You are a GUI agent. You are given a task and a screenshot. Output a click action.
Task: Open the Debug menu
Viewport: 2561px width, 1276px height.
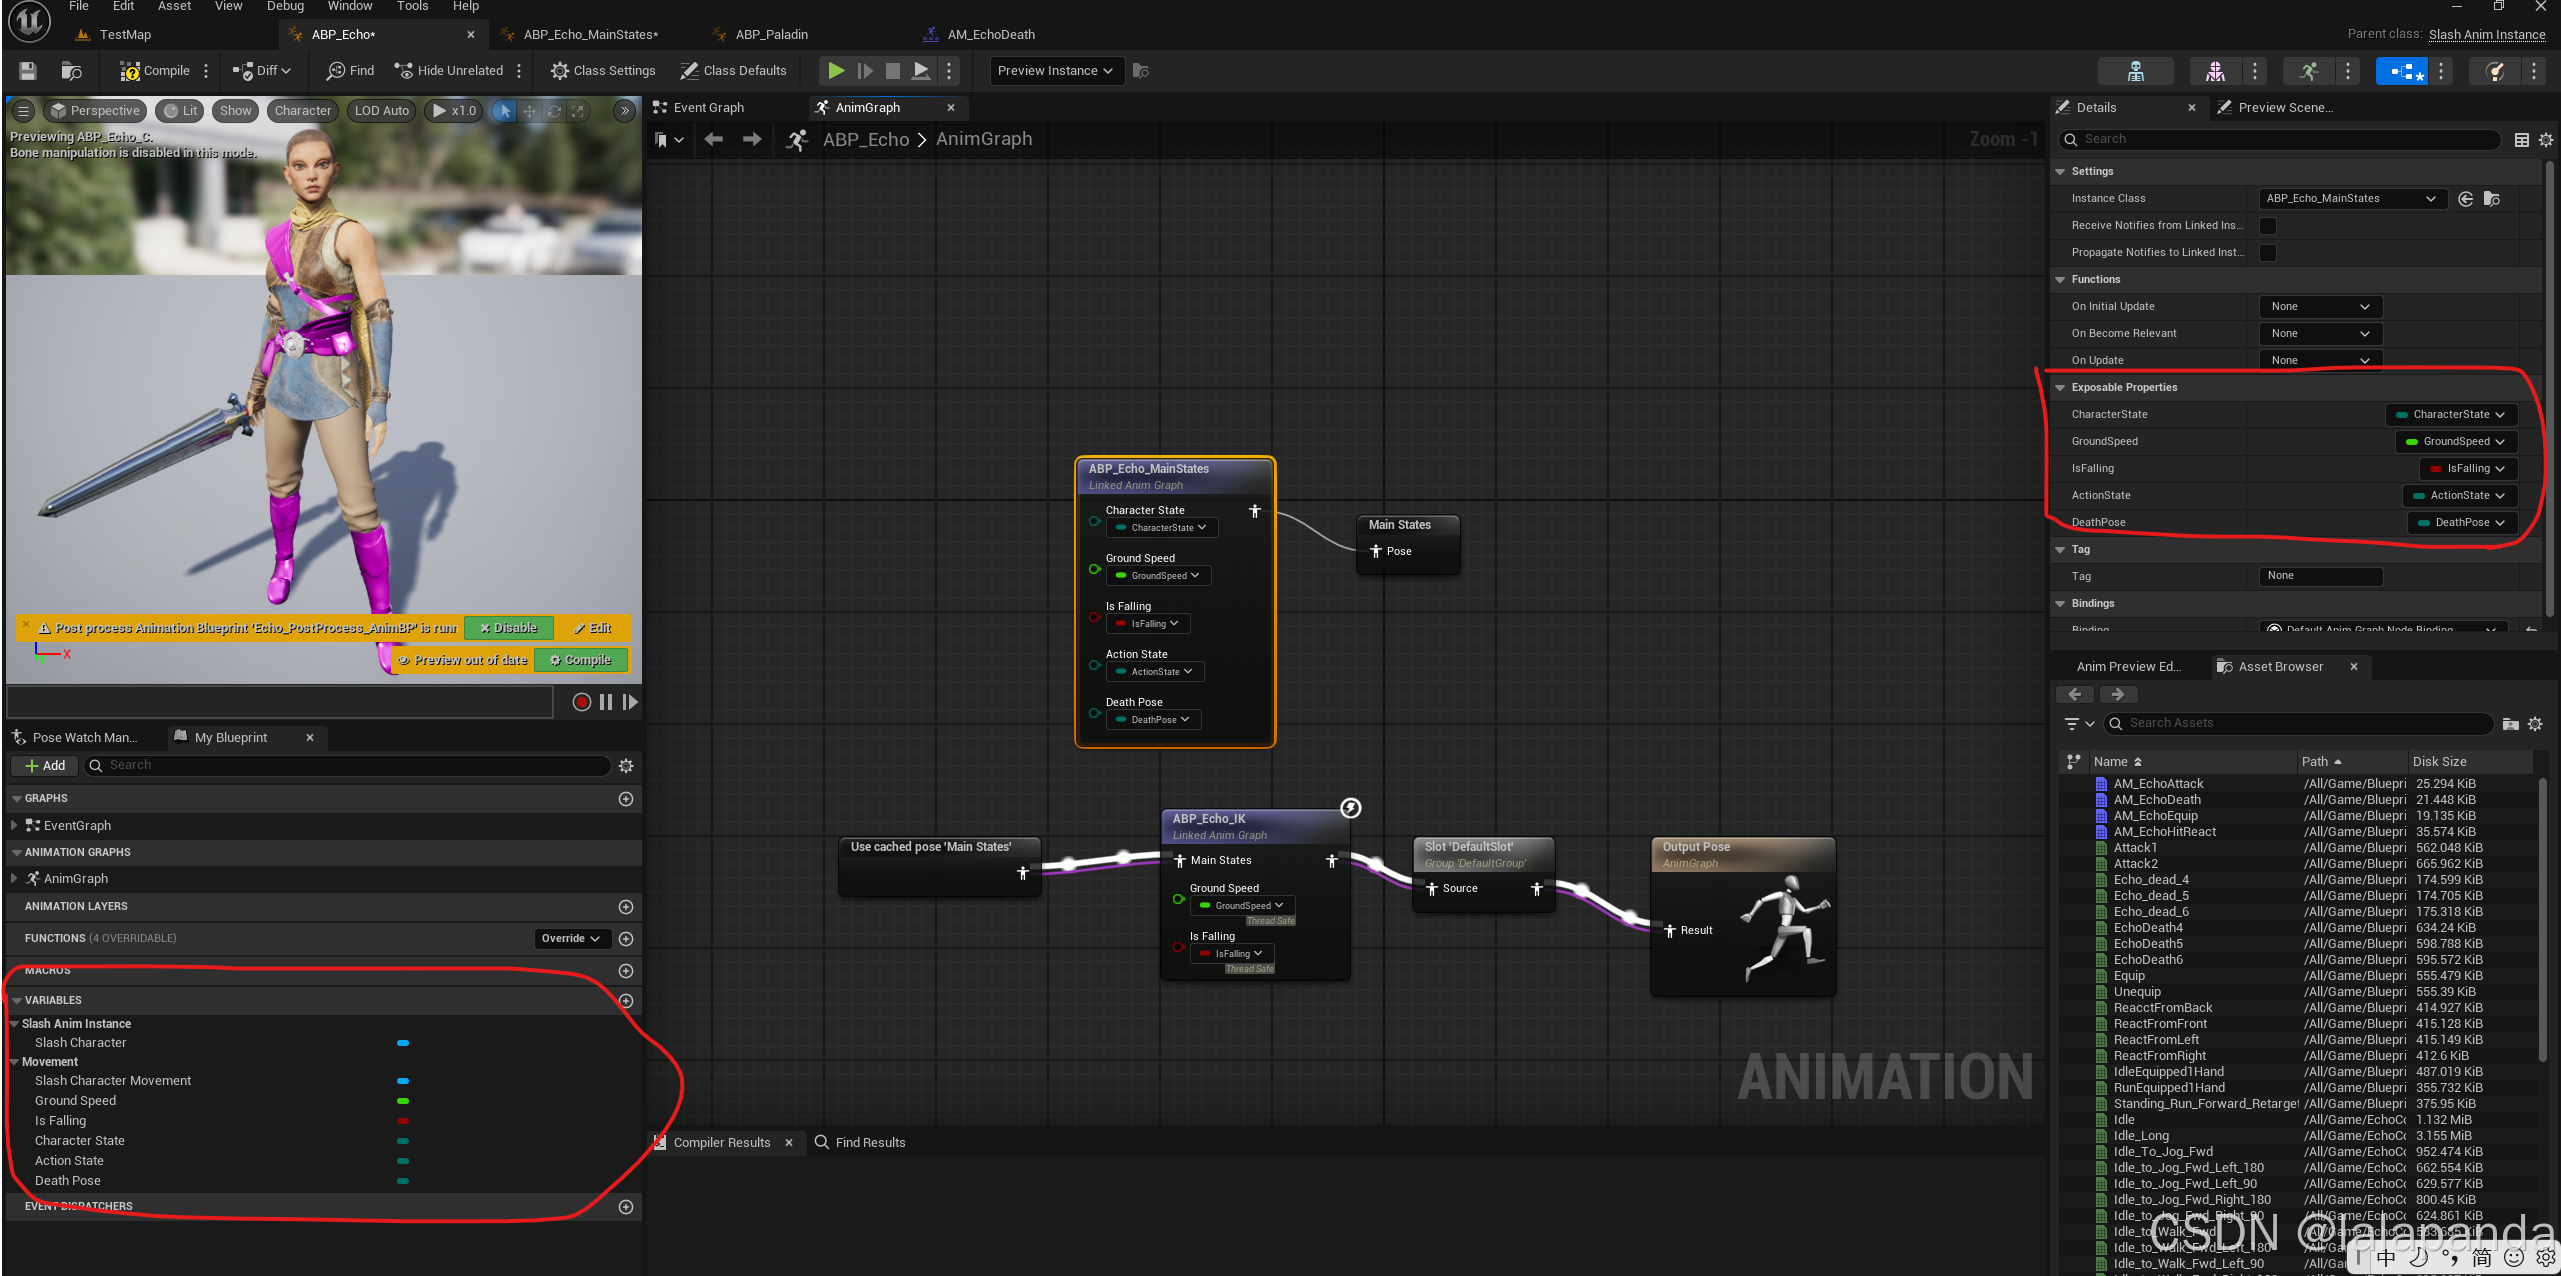[285, 7]
